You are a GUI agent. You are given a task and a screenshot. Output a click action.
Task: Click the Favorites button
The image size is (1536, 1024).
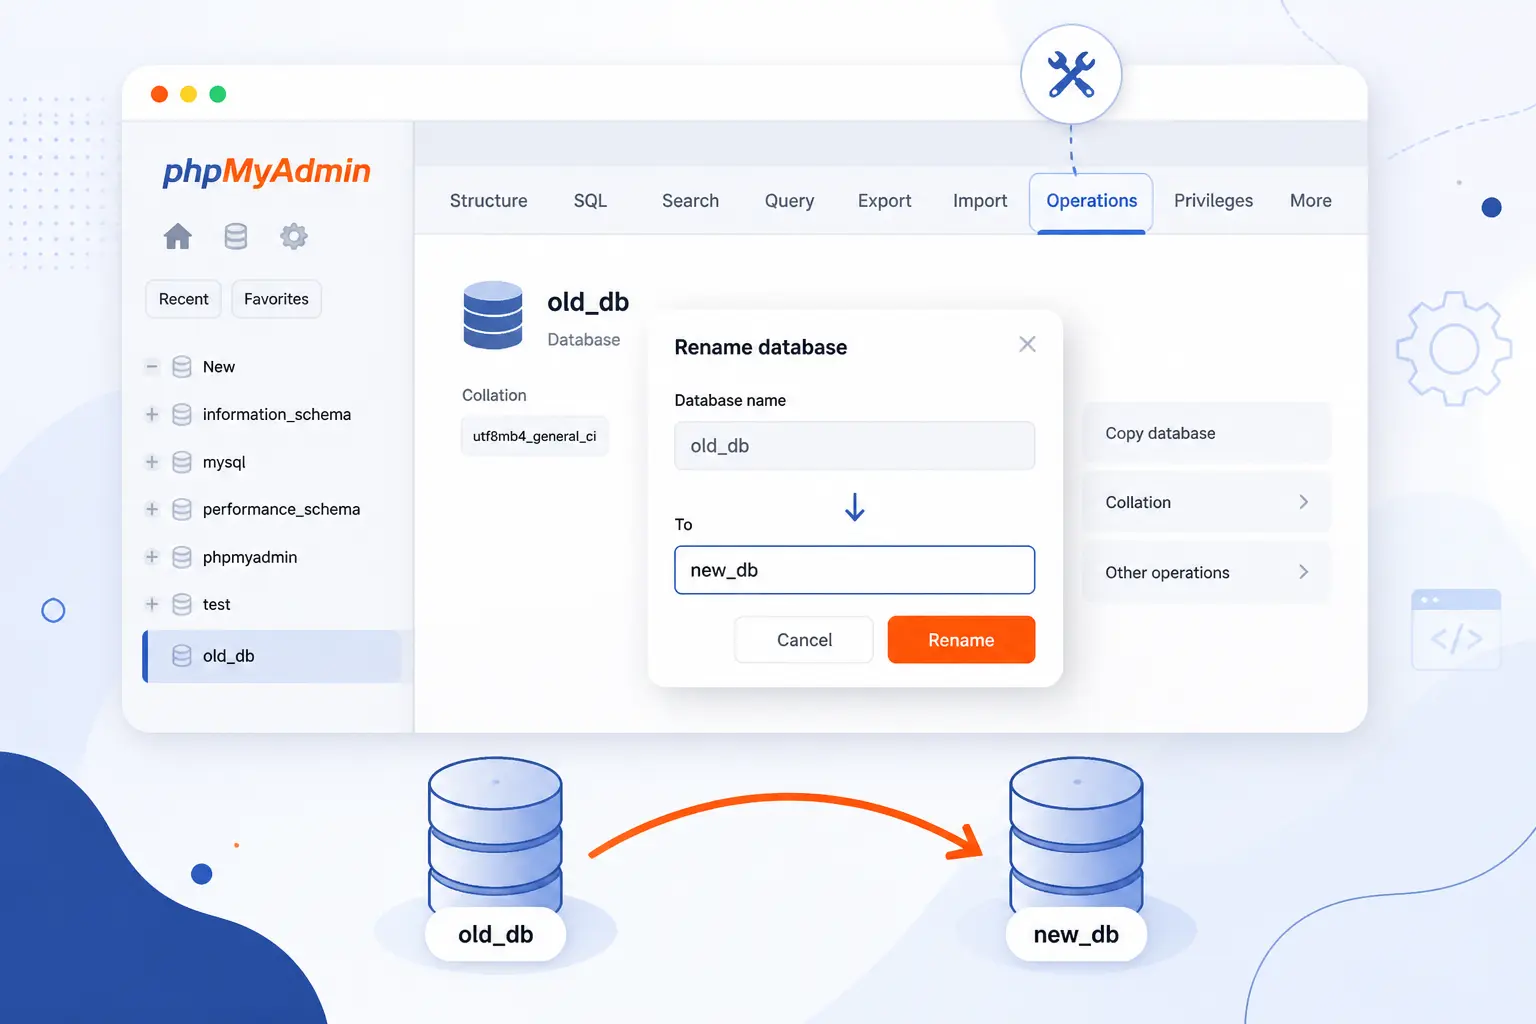pyautogui.click(x=276, y=299)
